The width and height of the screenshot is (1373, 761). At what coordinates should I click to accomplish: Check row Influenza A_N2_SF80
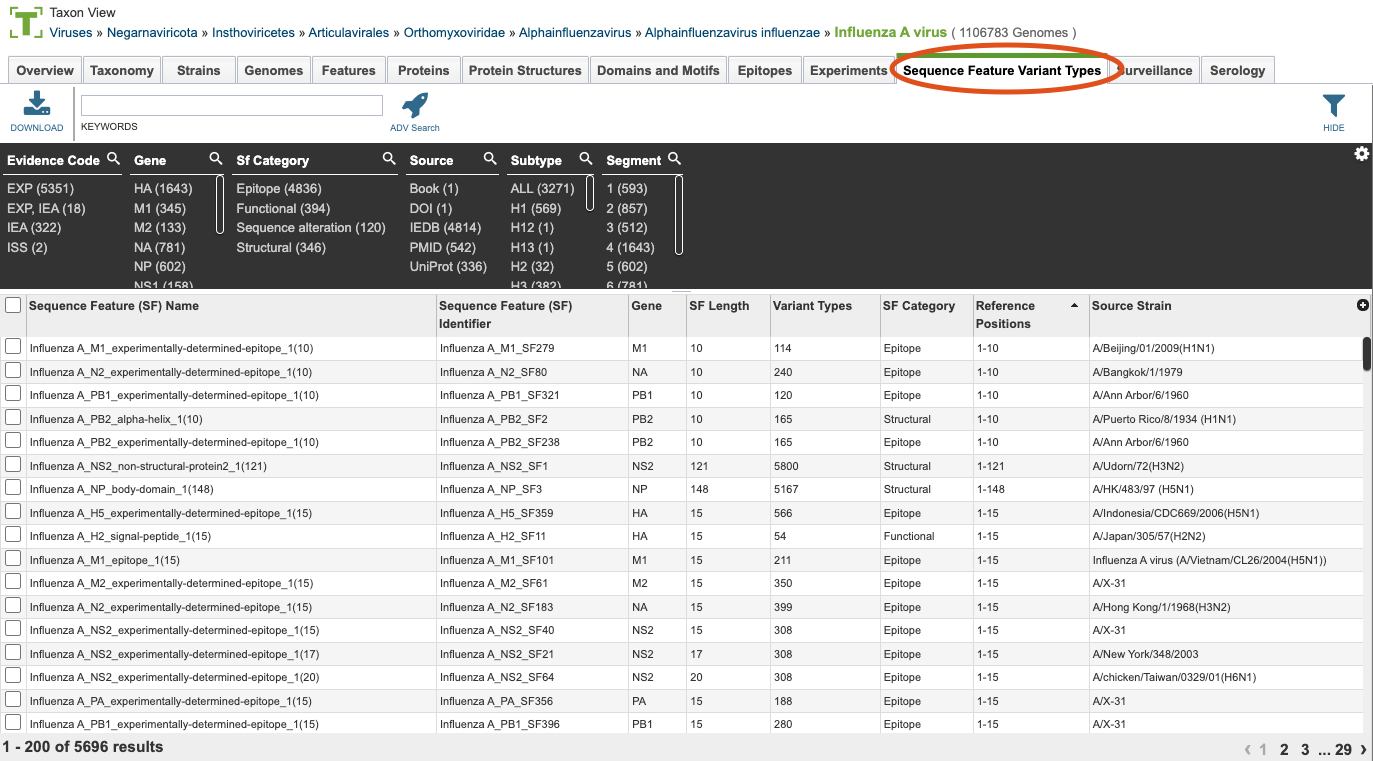(x=13, y=370)
